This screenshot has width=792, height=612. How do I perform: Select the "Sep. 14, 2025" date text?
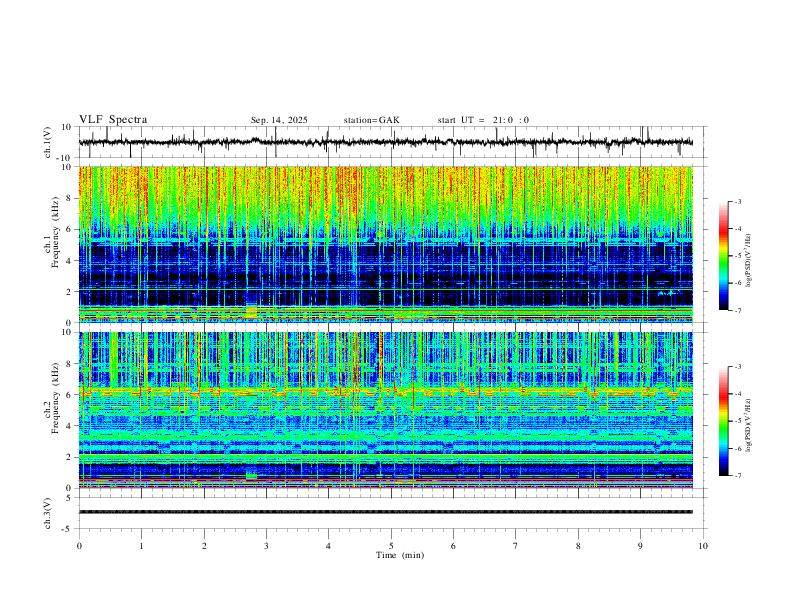click(279, 120)
